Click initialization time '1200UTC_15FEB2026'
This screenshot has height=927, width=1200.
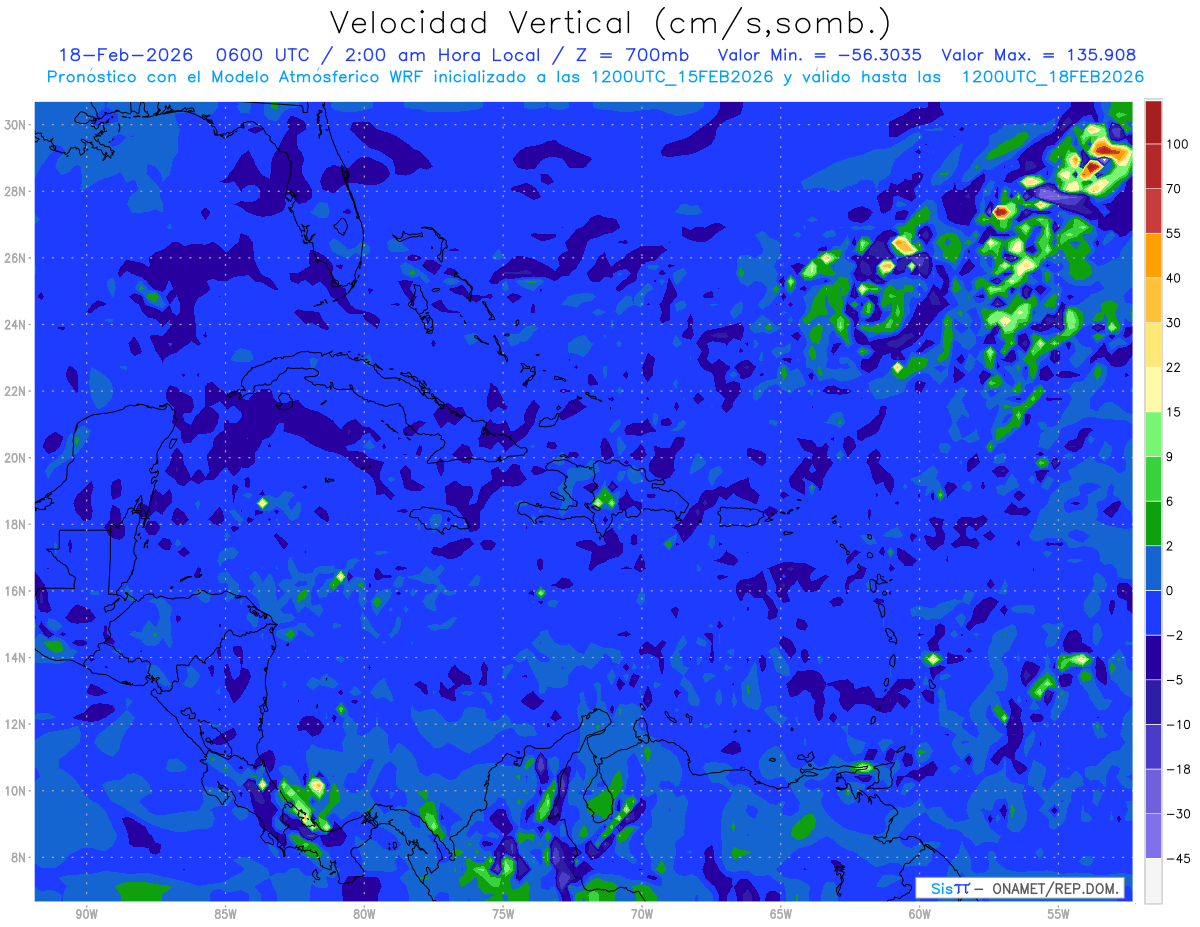681,77
